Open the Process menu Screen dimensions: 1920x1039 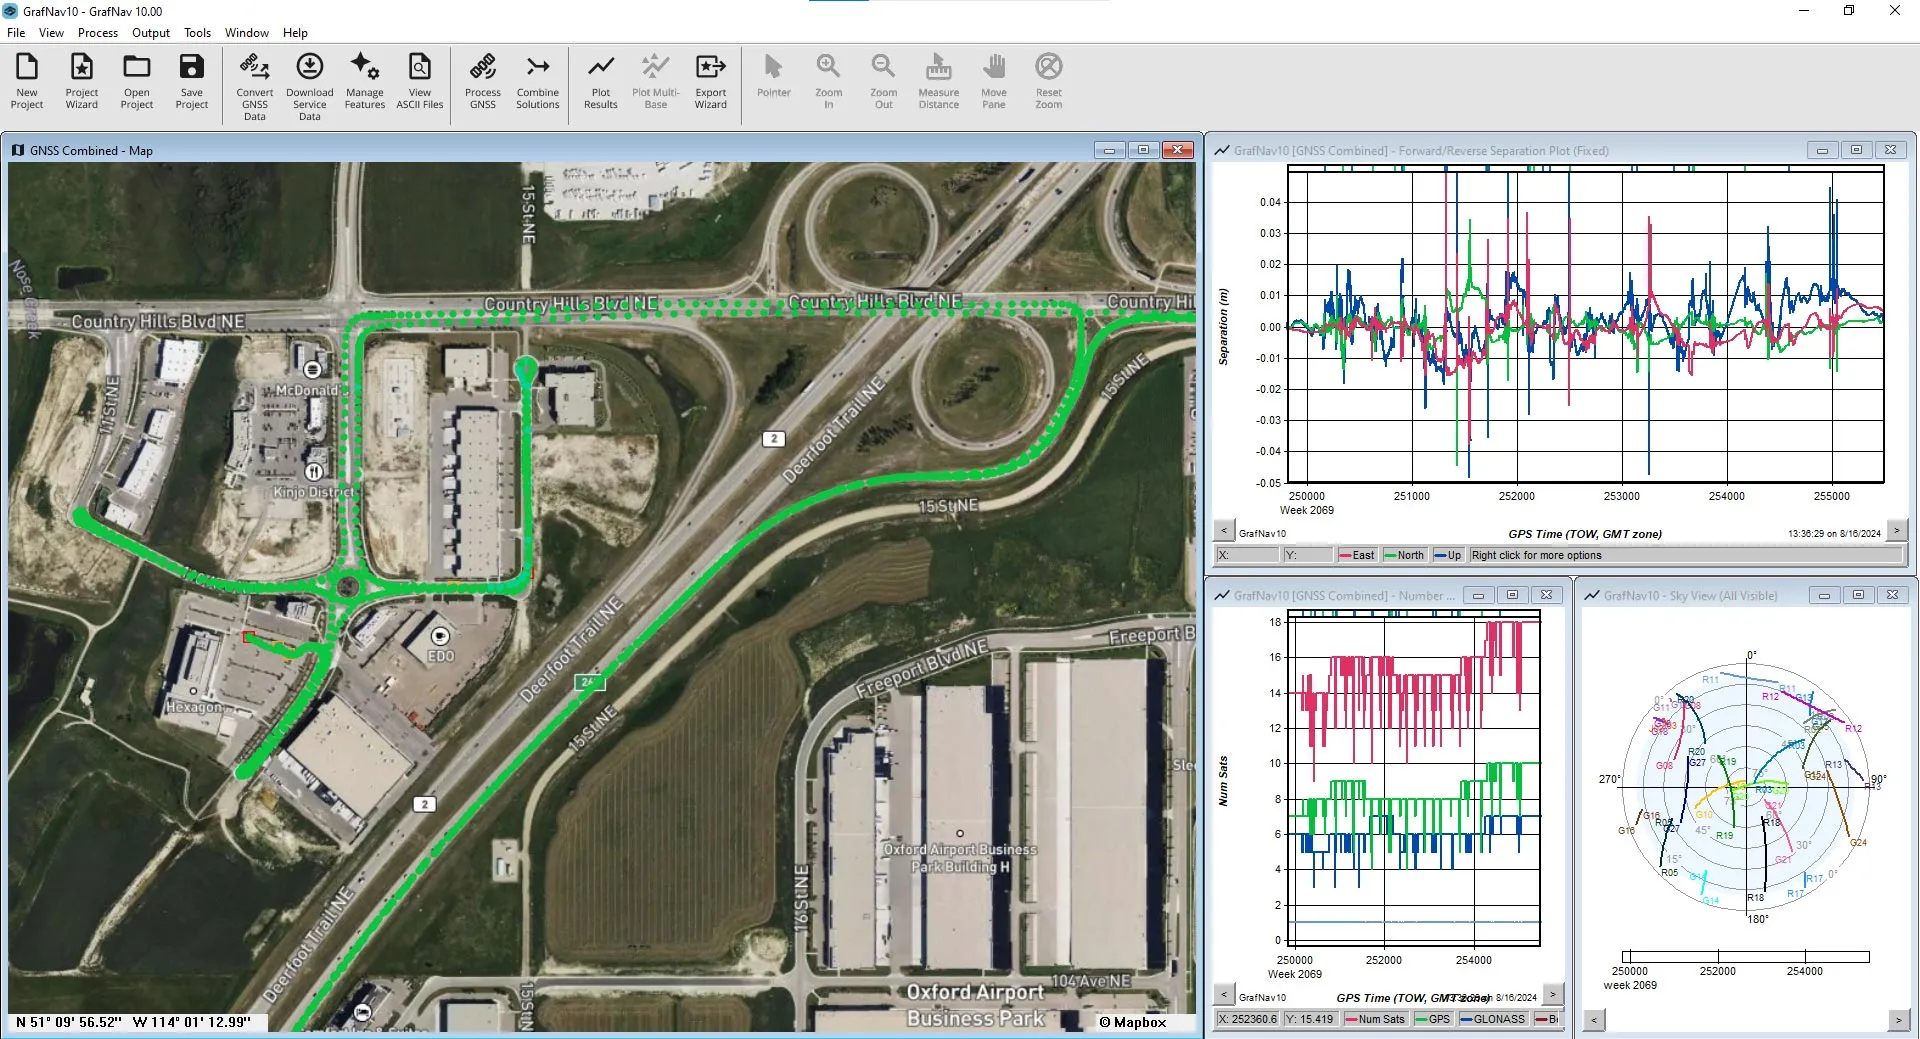(98, 32)
